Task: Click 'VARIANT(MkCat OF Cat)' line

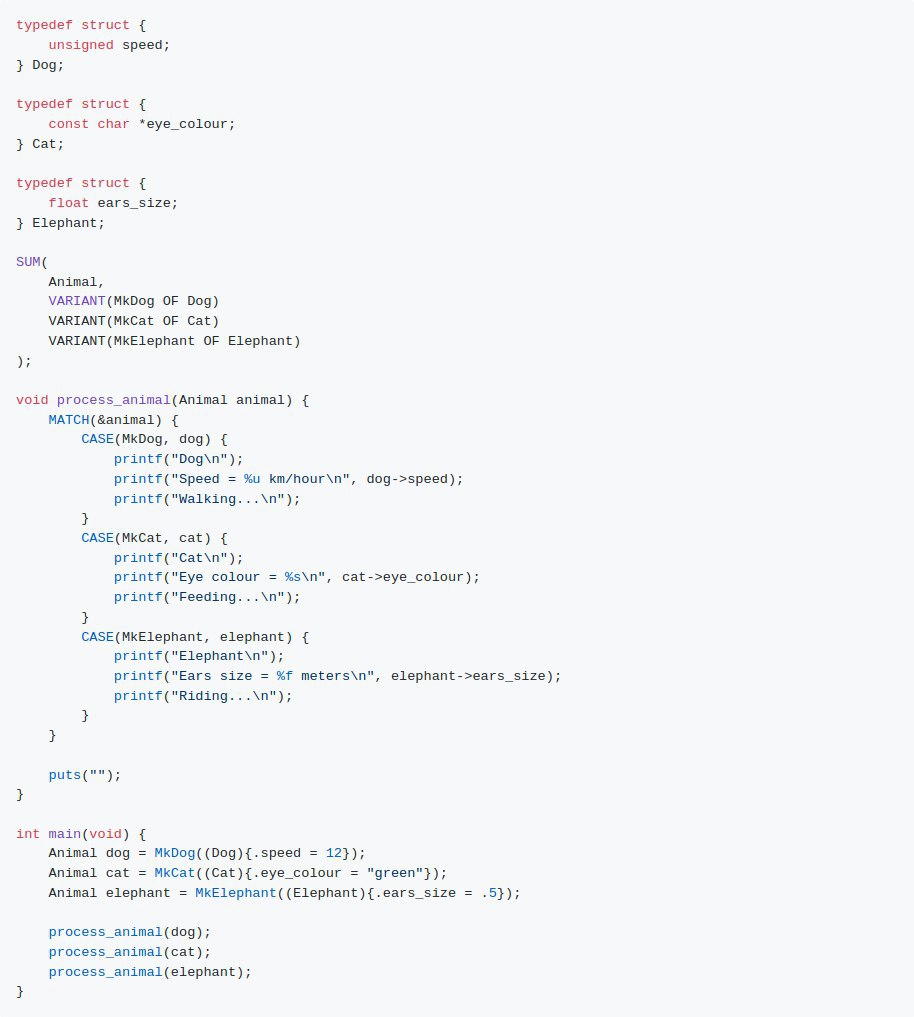Action: tap(134, 321)
